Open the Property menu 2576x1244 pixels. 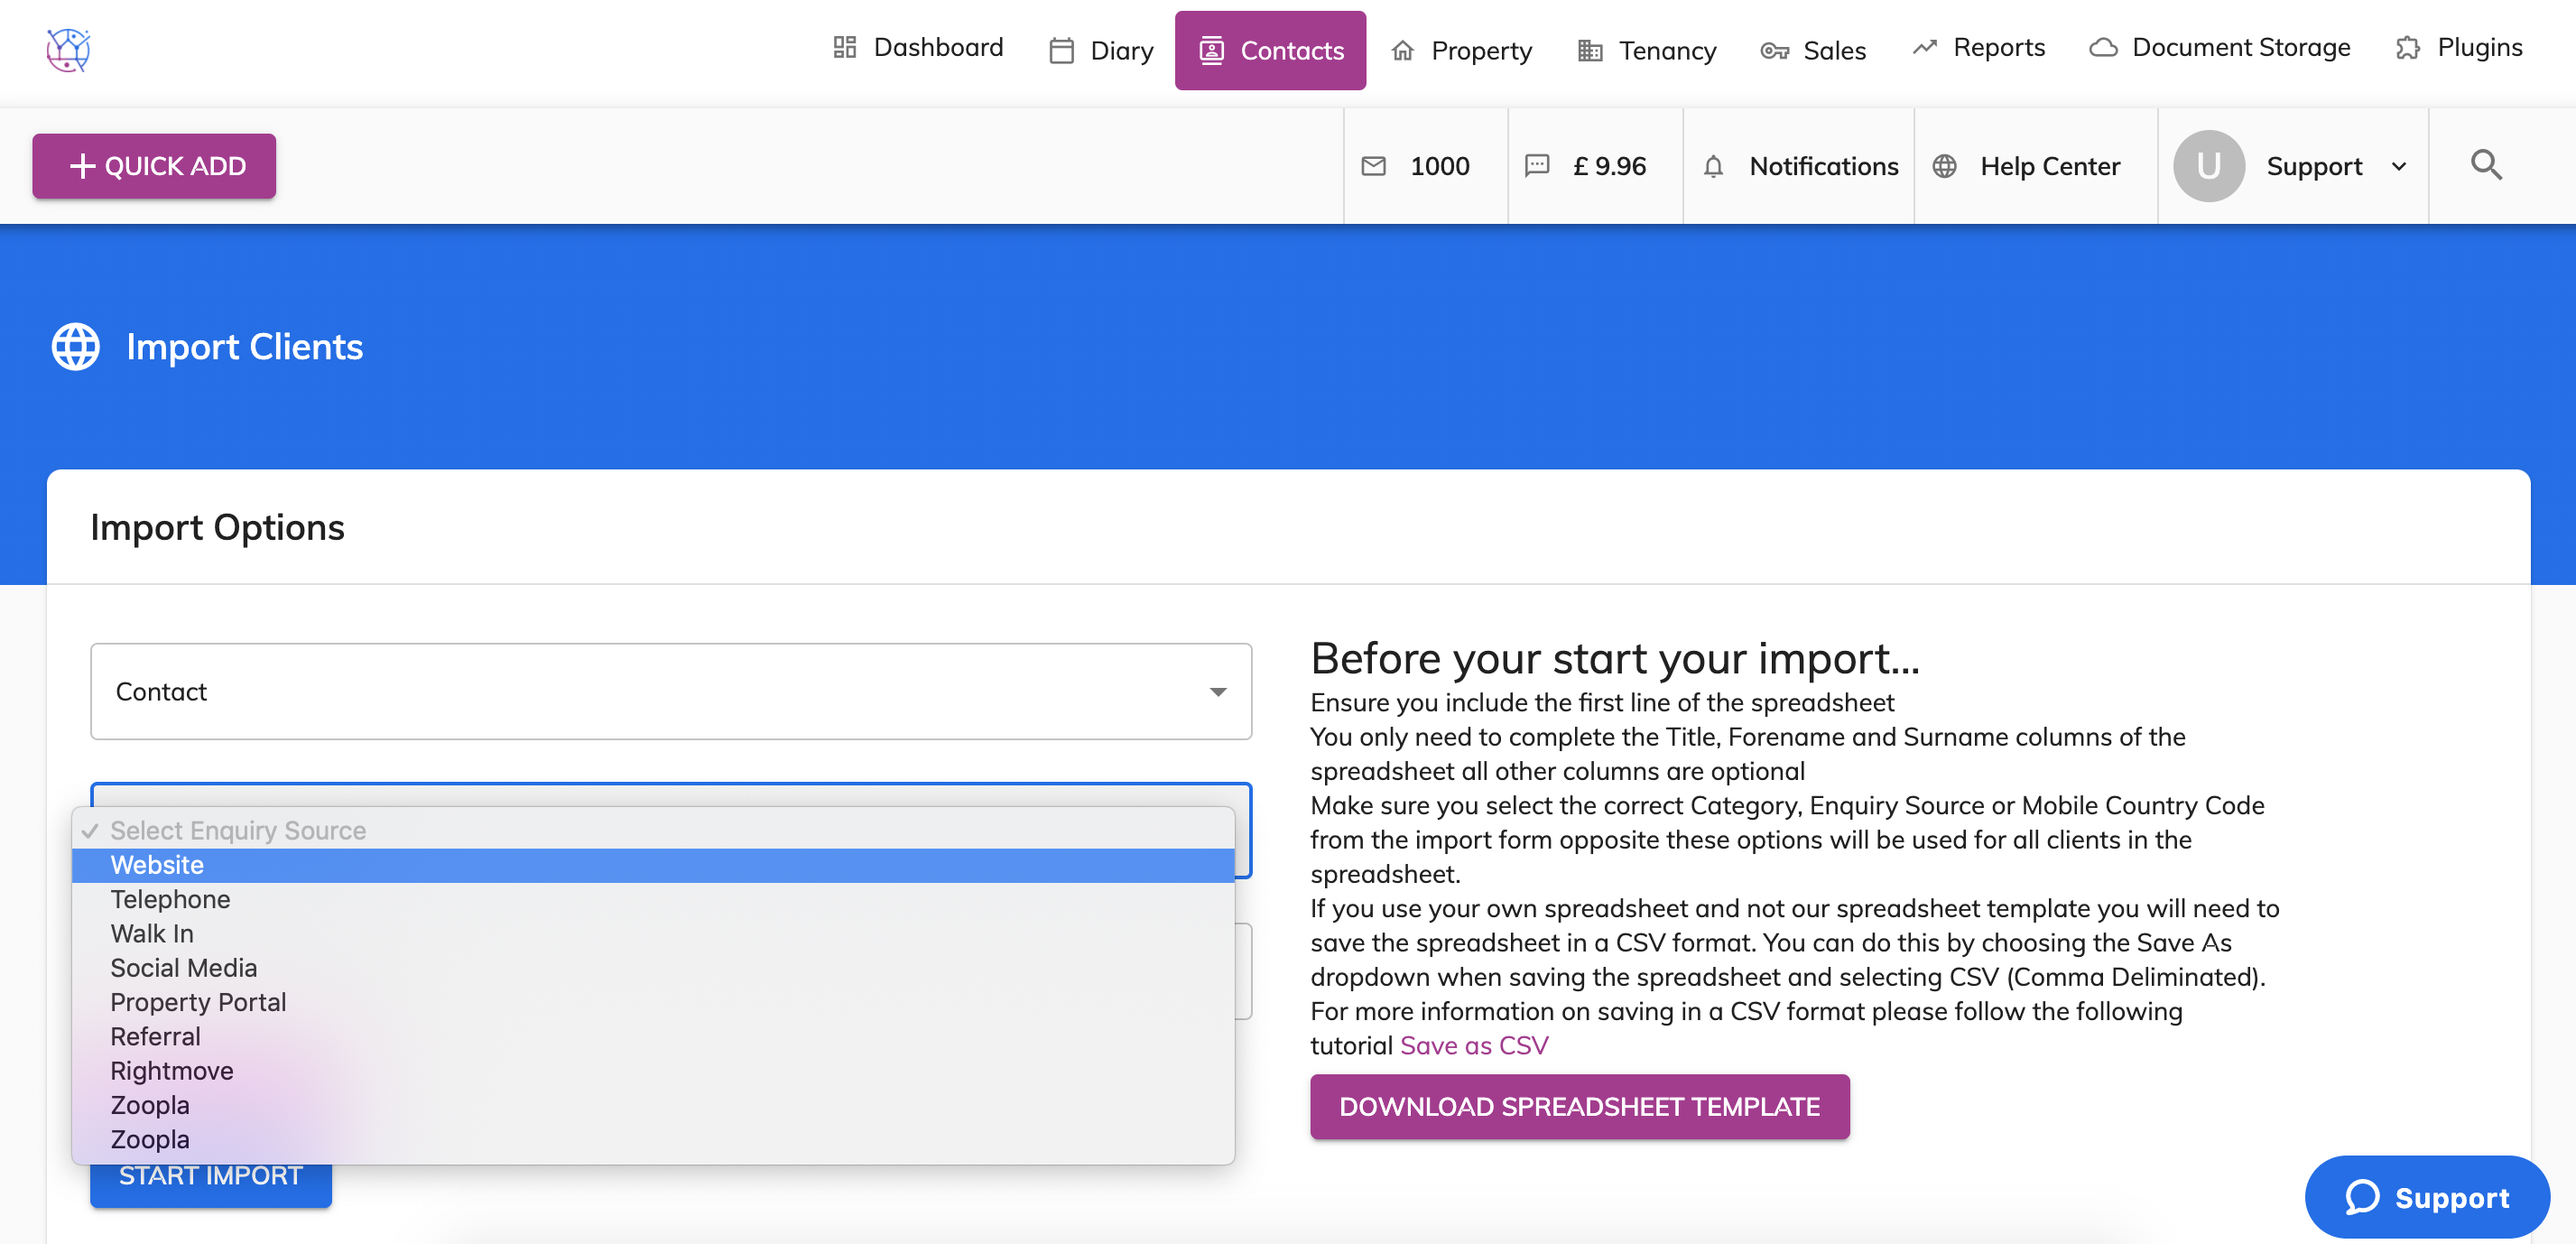pyautogui.click(x=1461, y=51)
